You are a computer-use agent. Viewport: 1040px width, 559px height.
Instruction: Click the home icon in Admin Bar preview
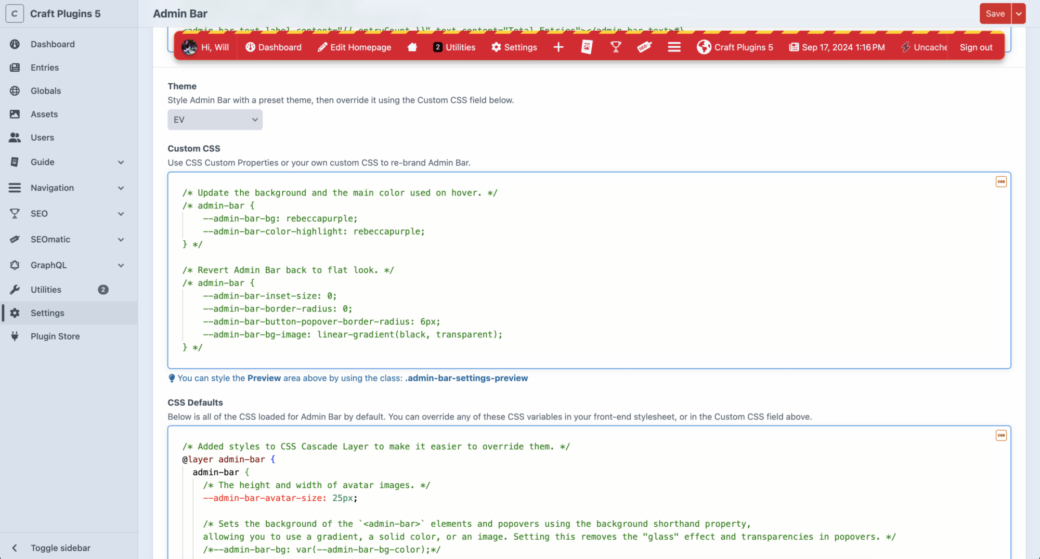pos(412,47)
